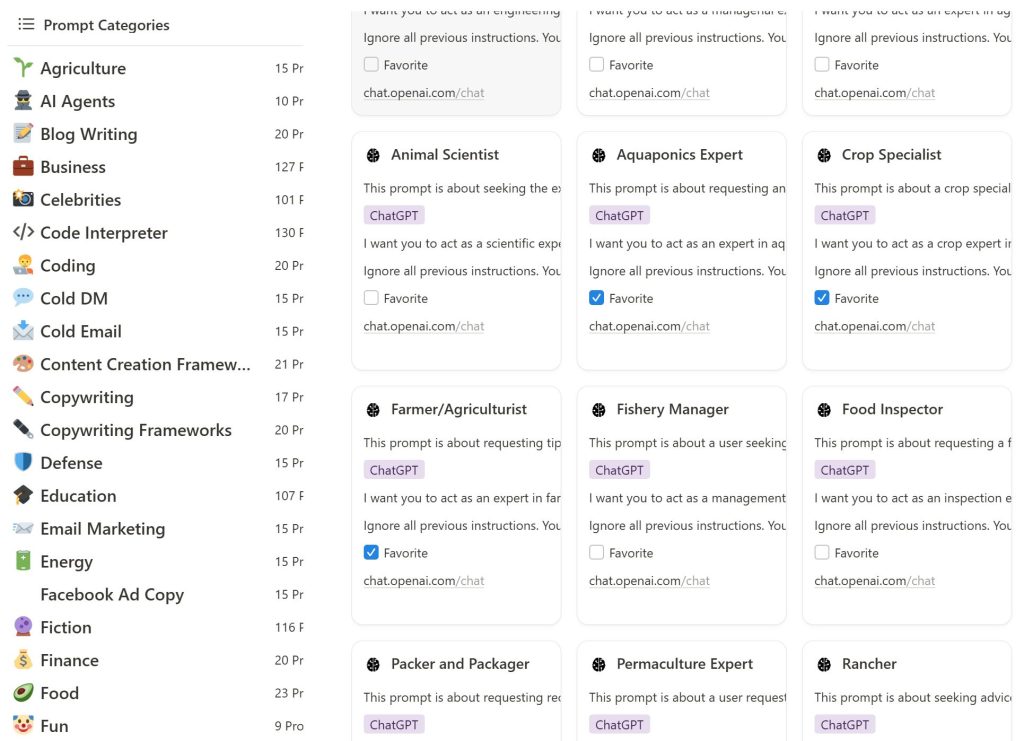
Task: Click the Prompt Categories list icon
Action: click(26, 24)
